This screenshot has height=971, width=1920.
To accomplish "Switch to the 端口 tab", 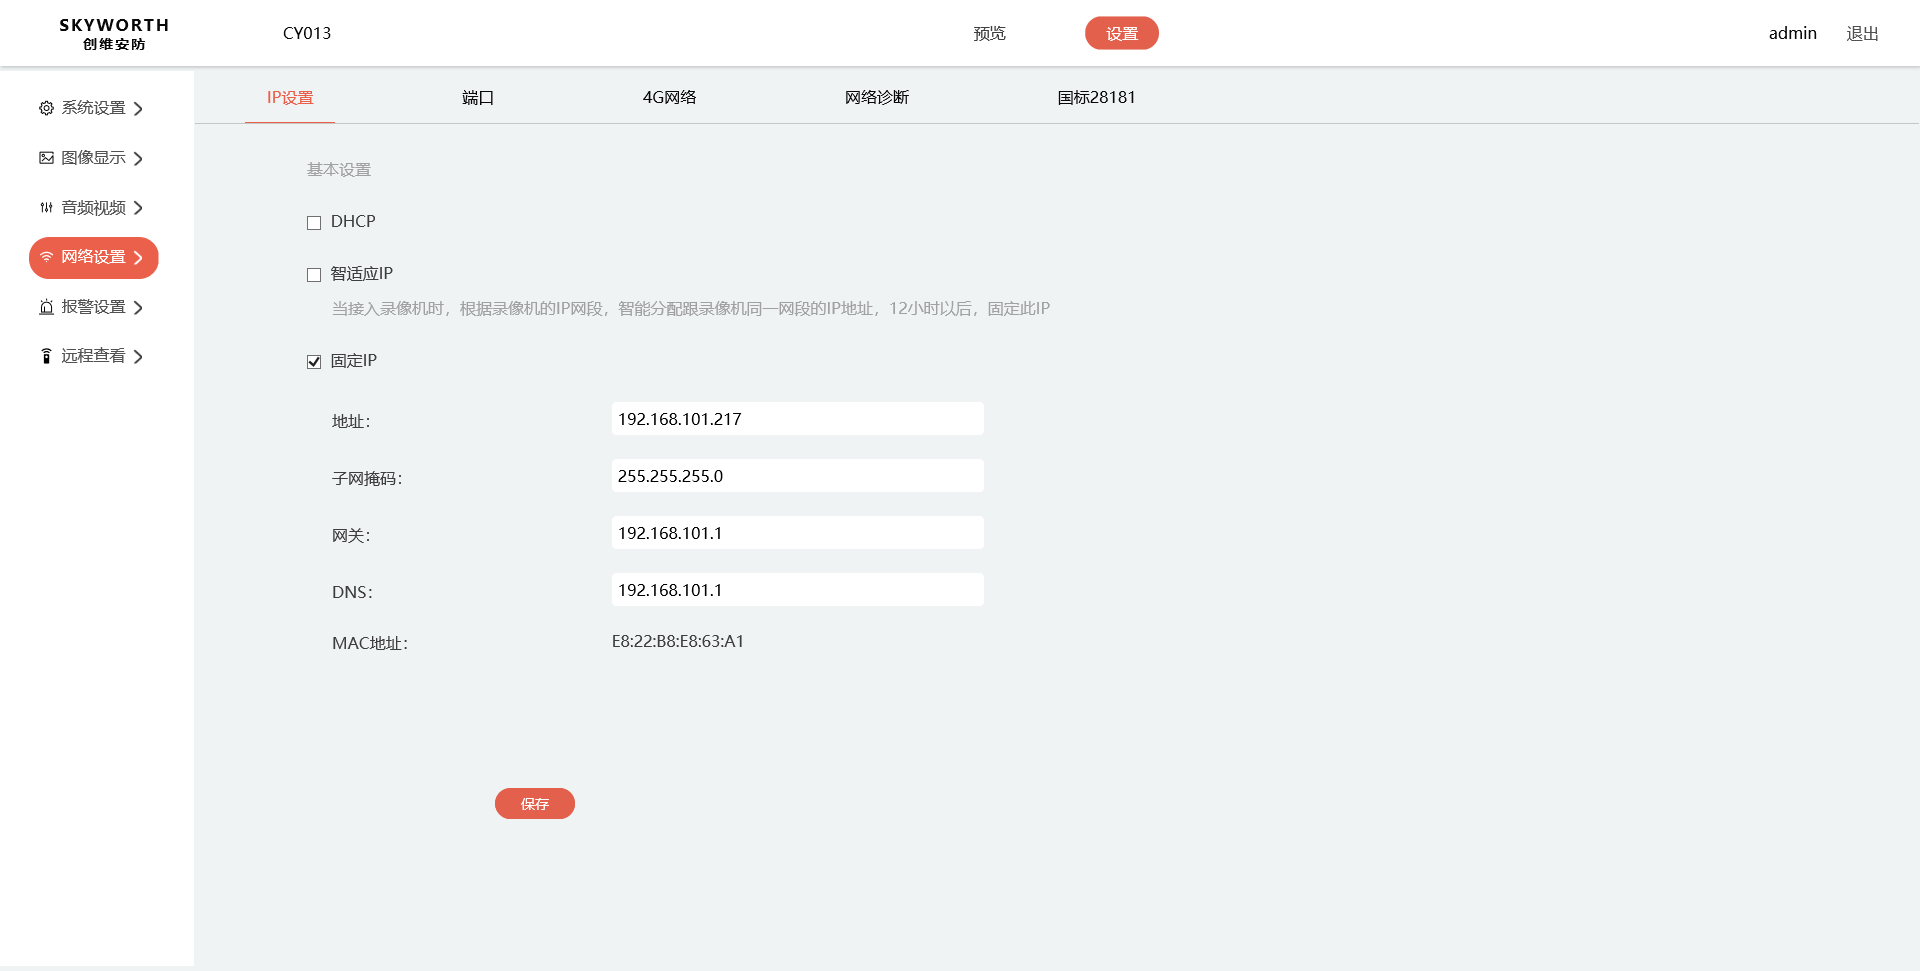I will pos(478,98).
